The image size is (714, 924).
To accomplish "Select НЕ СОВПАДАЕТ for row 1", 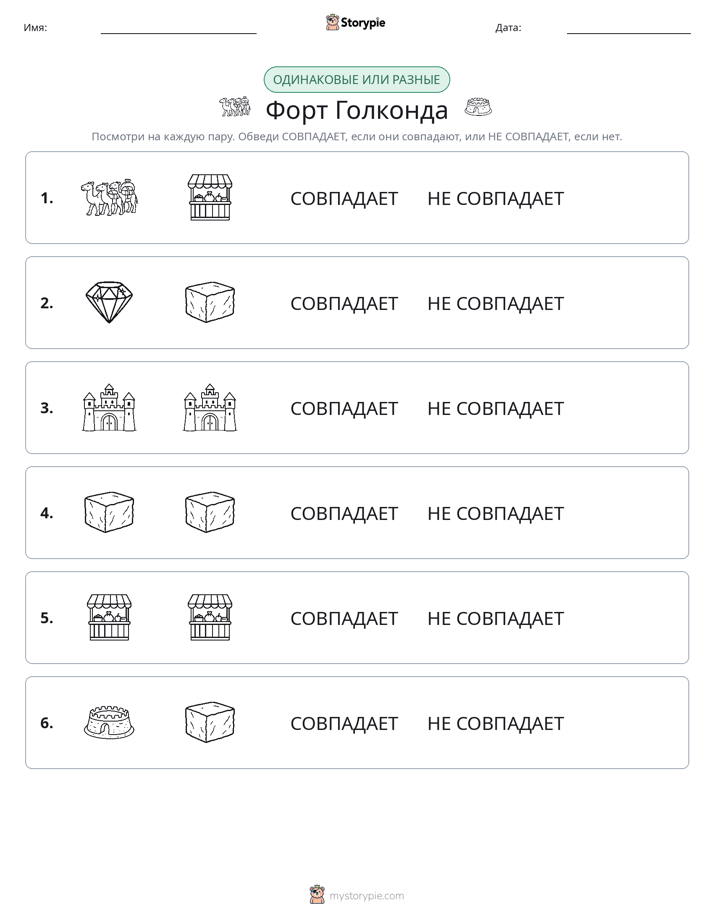I will coord(495,199).
